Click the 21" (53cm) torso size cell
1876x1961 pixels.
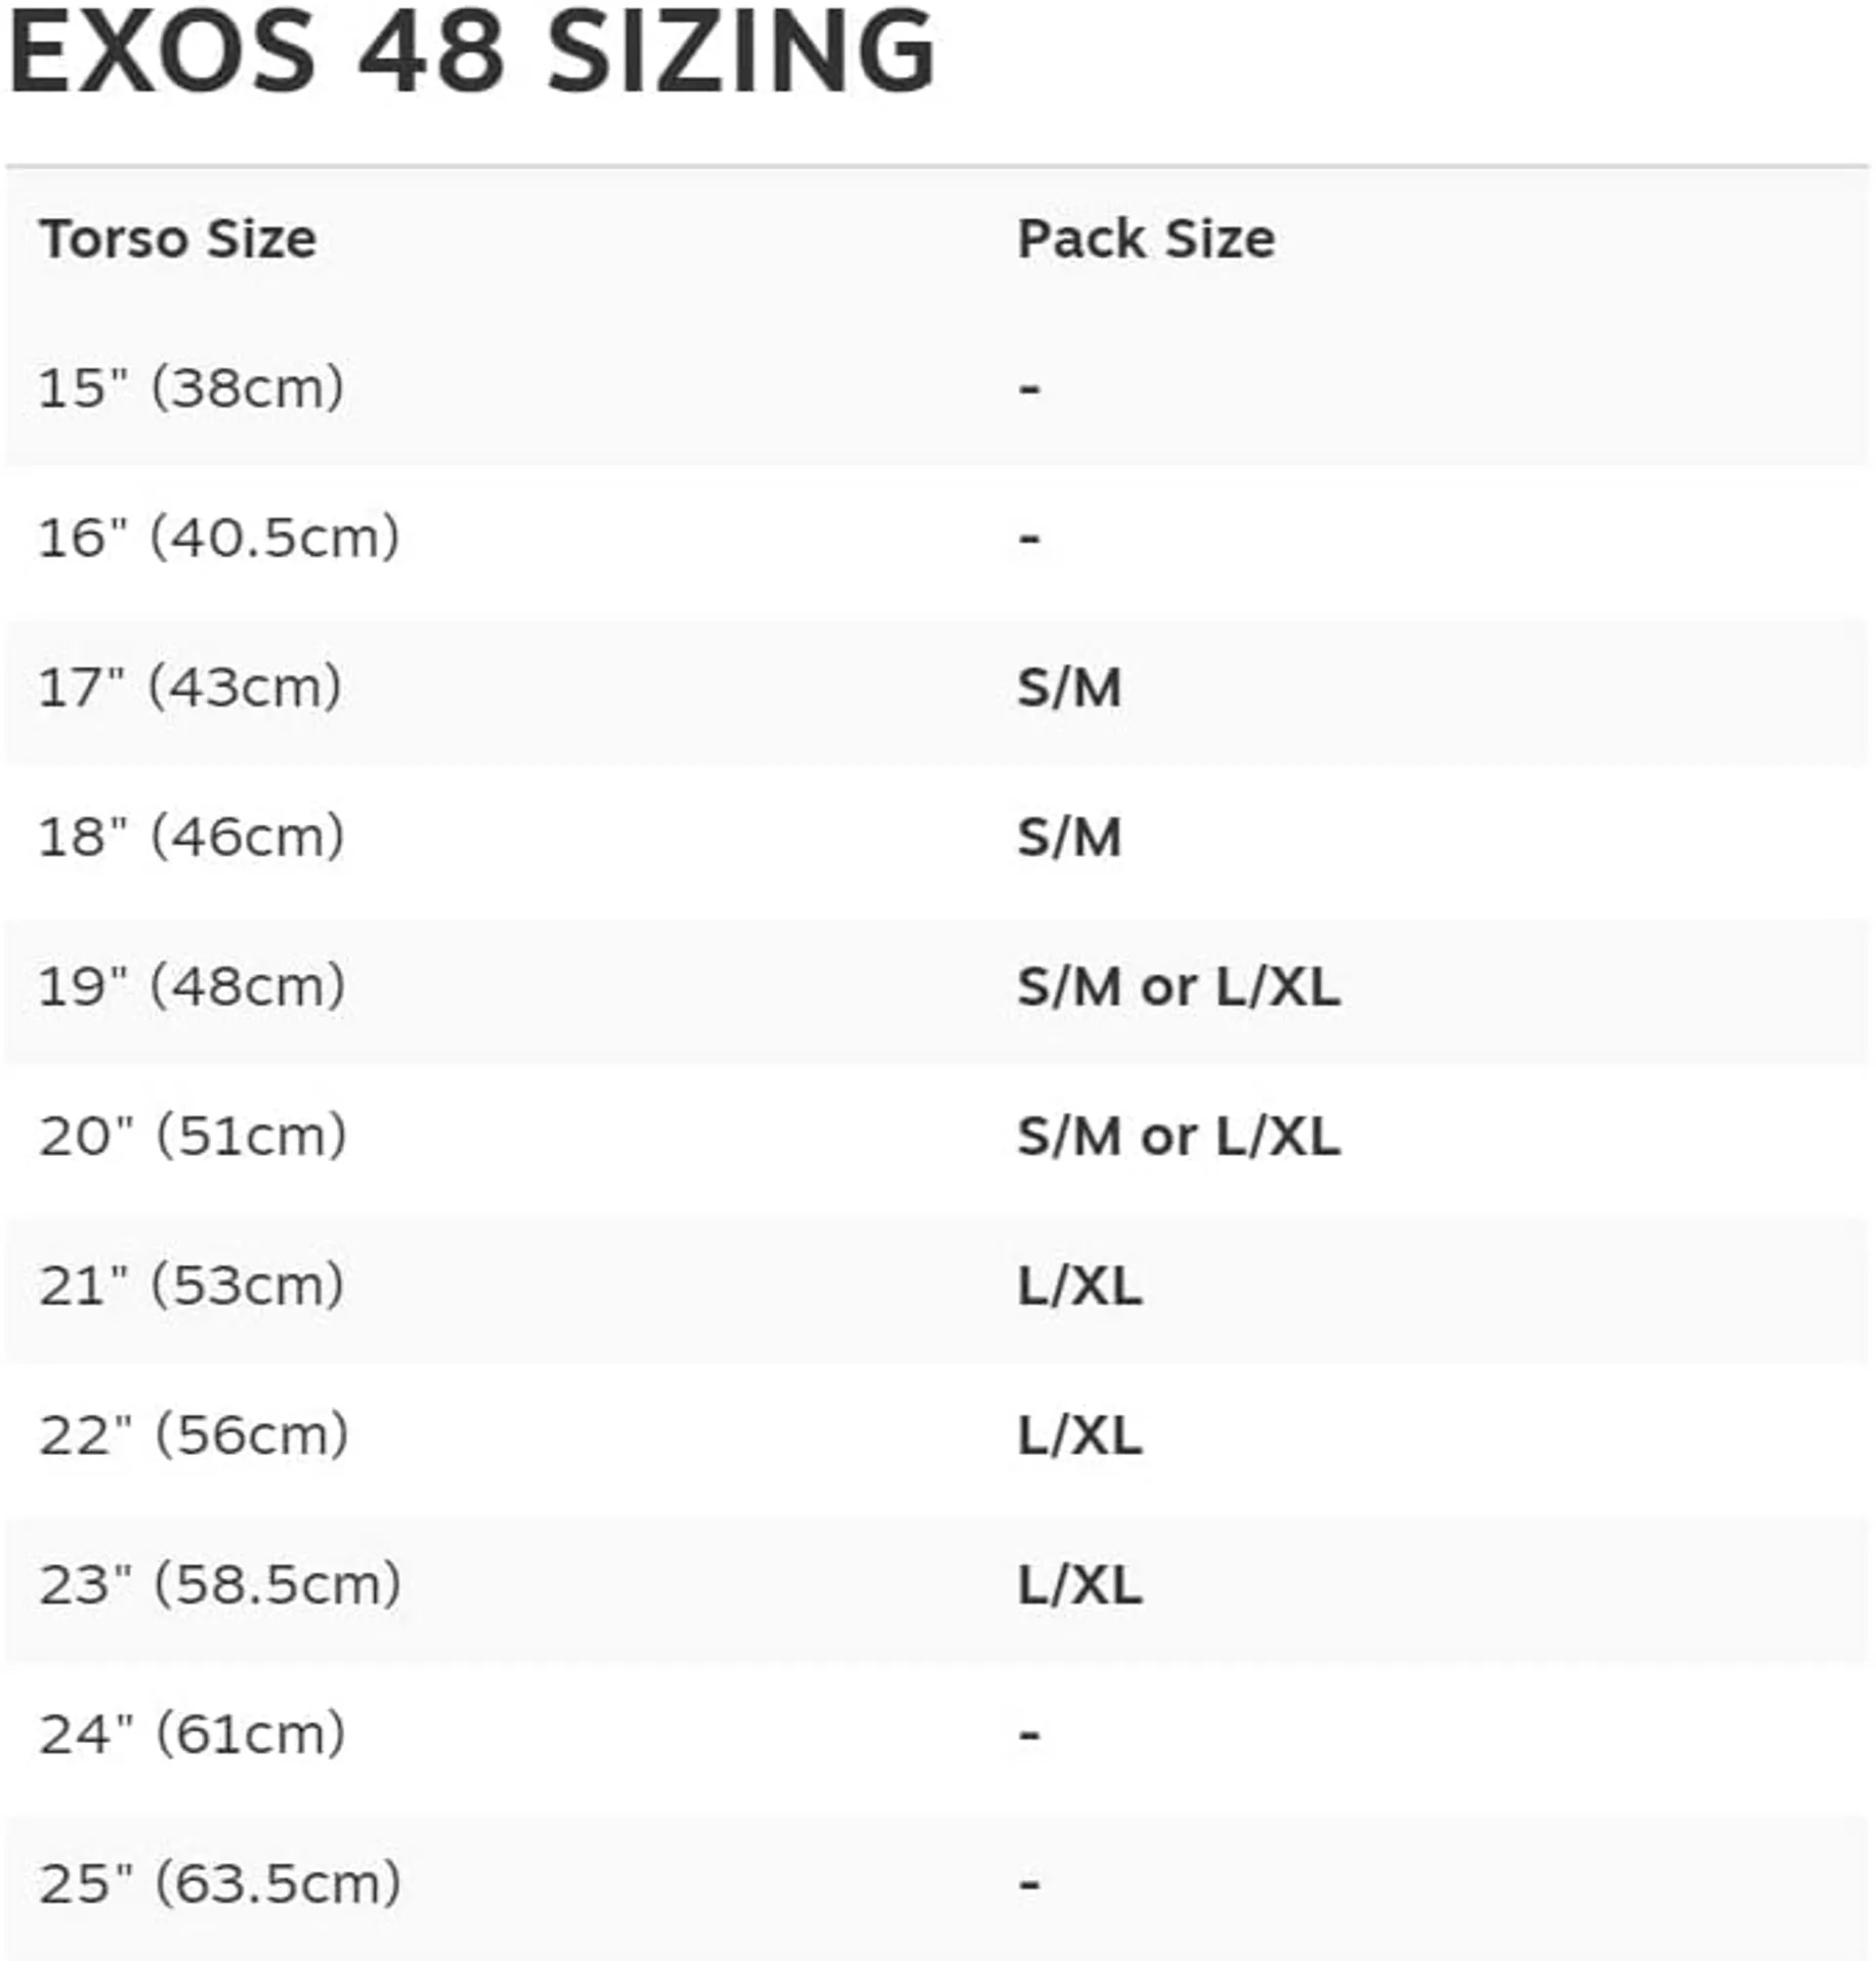coord(191,1286)
